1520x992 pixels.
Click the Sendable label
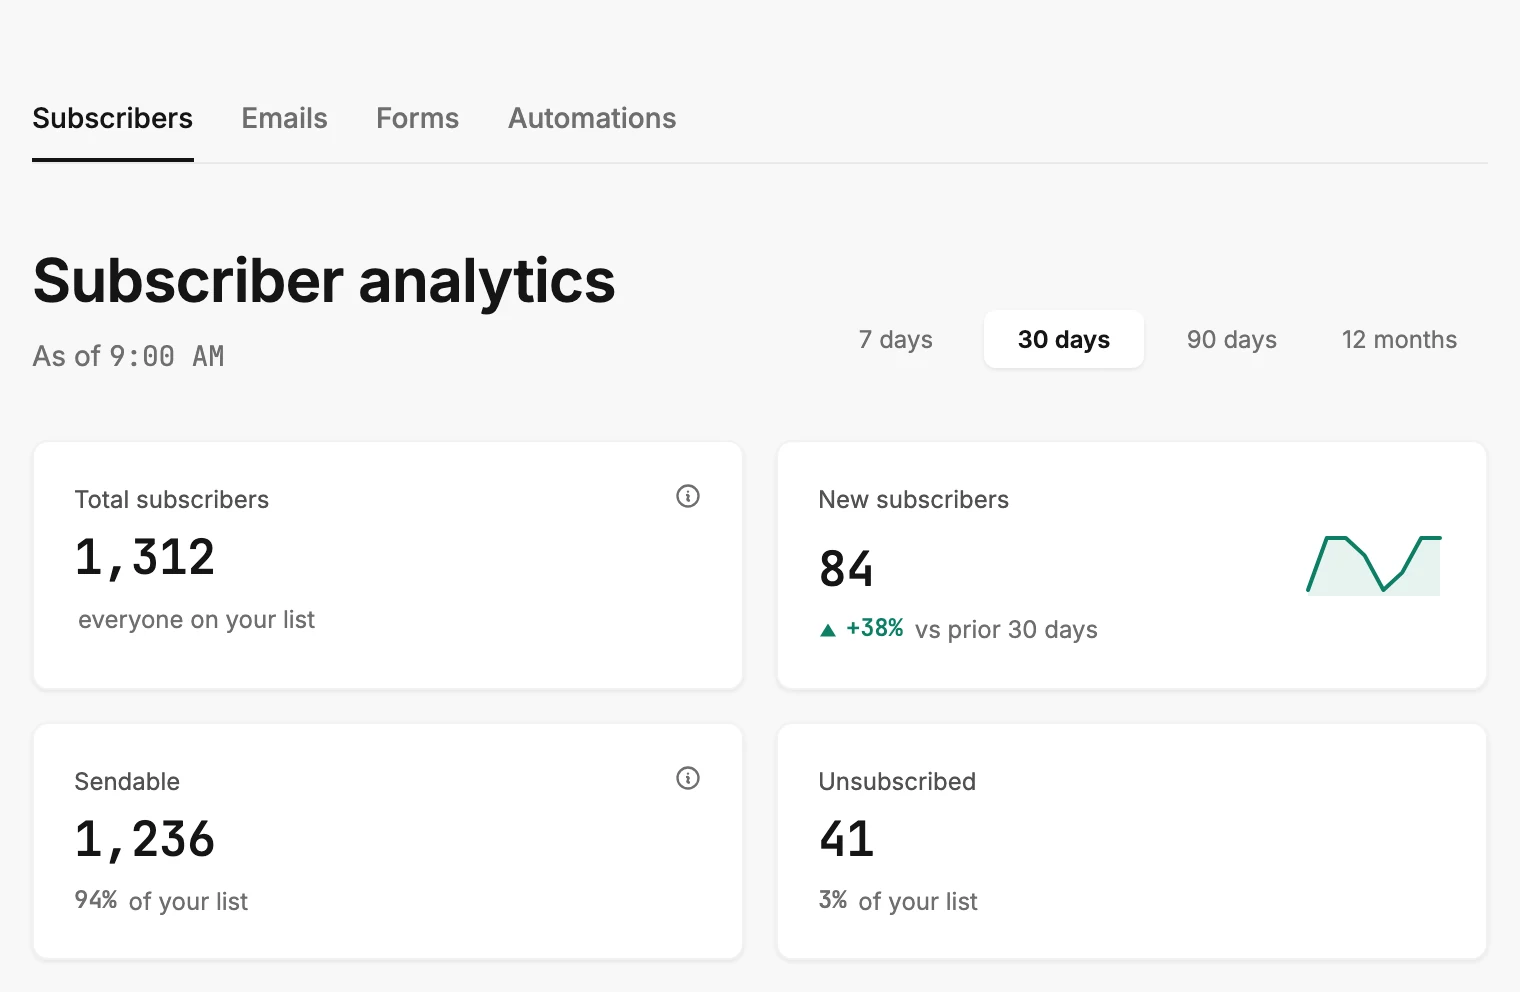point(127,781)
